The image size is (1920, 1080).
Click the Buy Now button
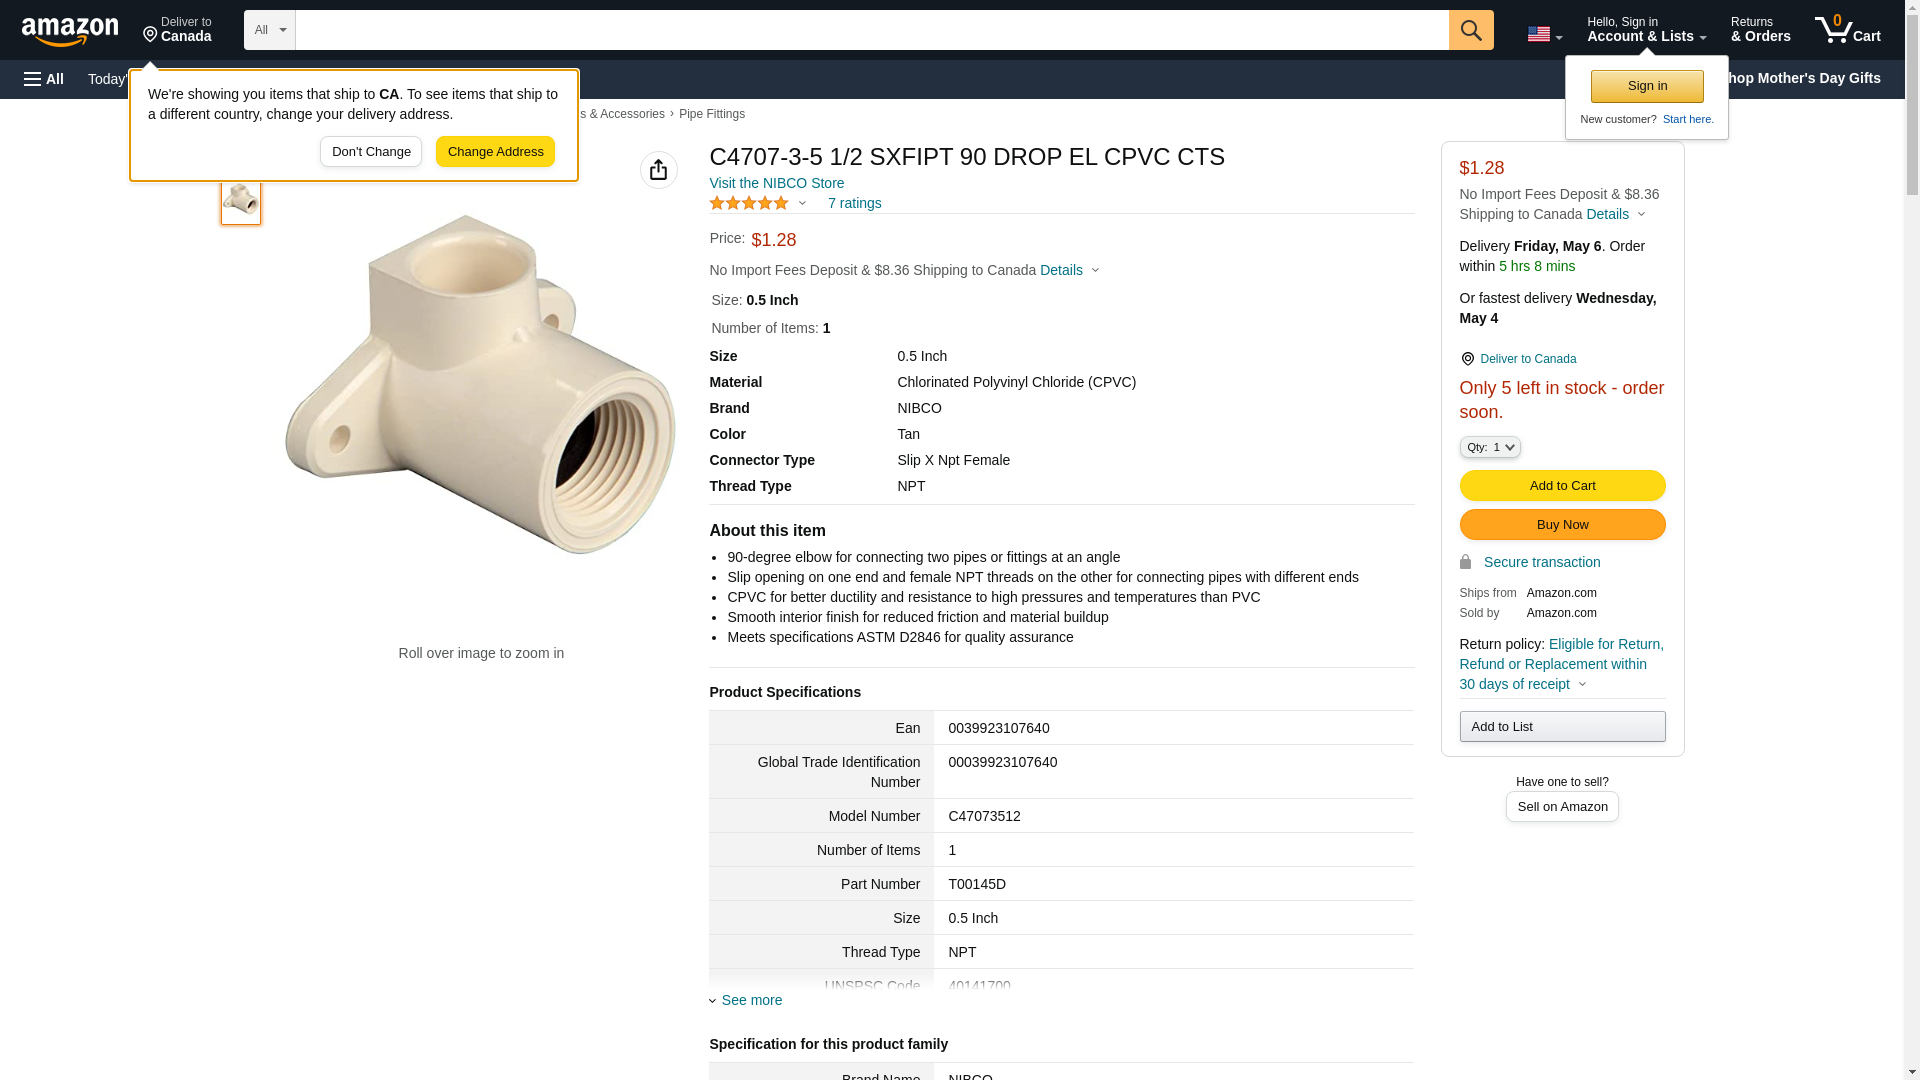coord(1562,524)
